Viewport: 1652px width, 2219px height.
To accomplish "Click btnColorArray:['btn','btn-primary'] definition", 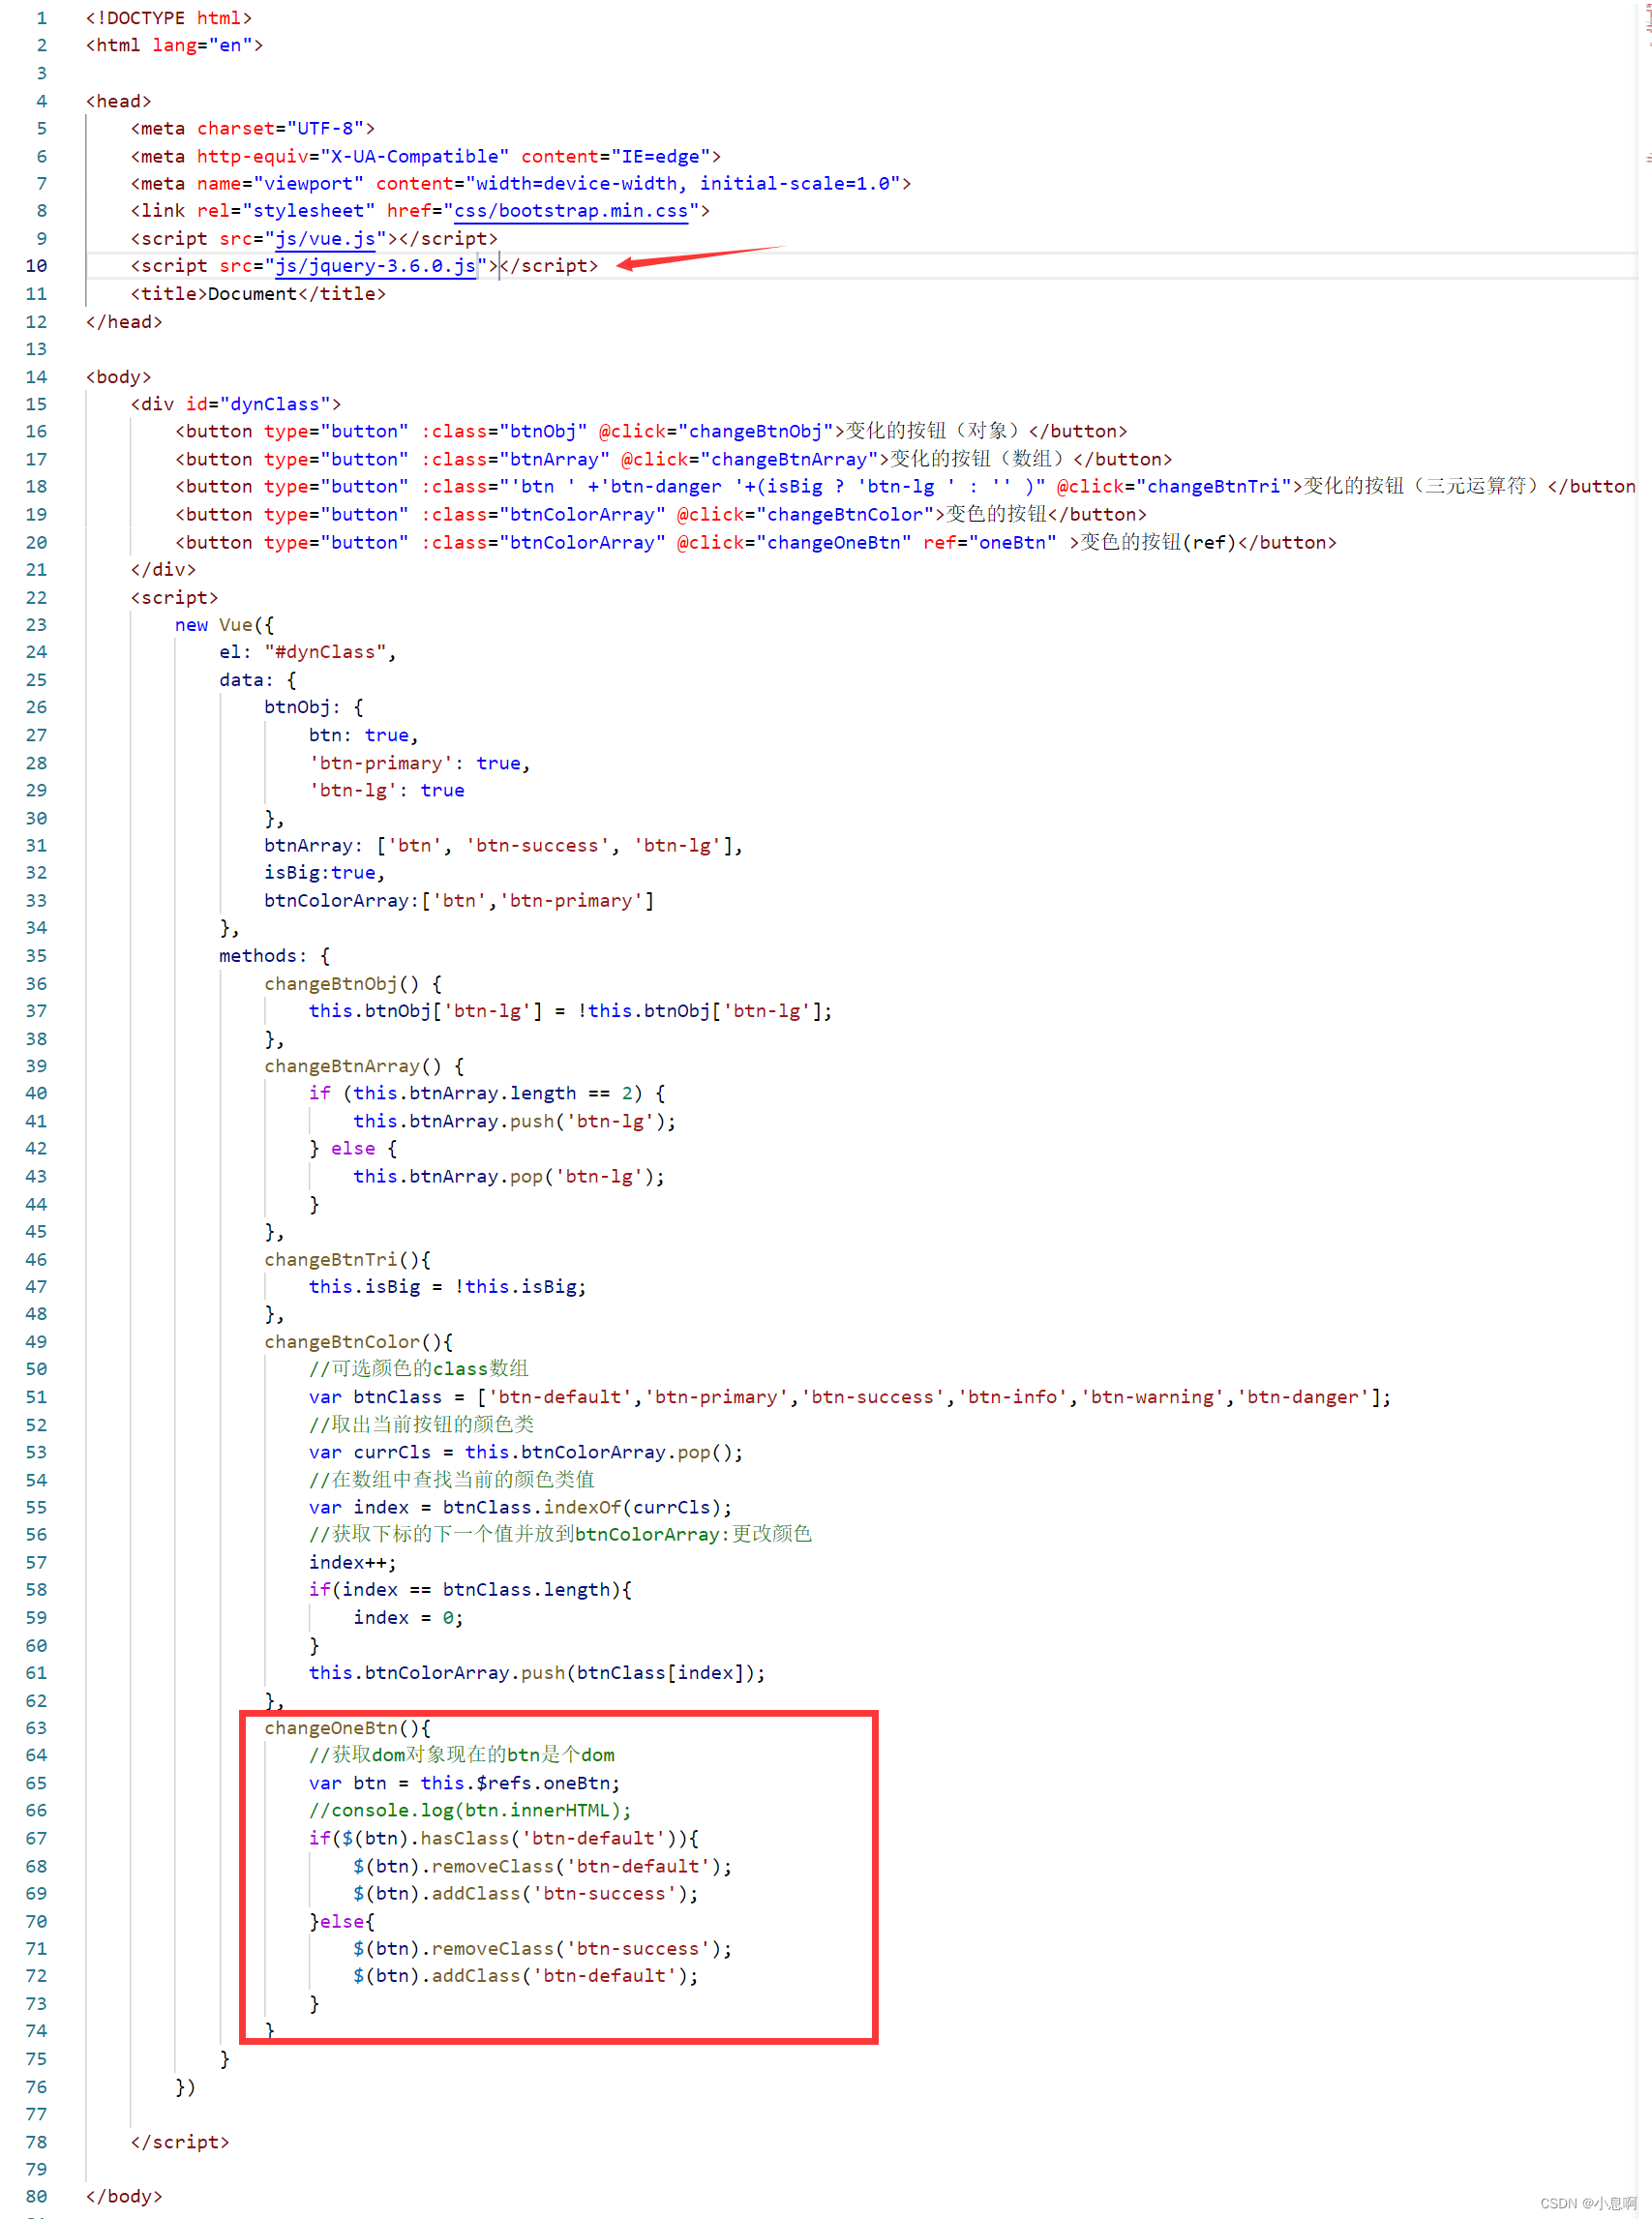I will point(459,901).
